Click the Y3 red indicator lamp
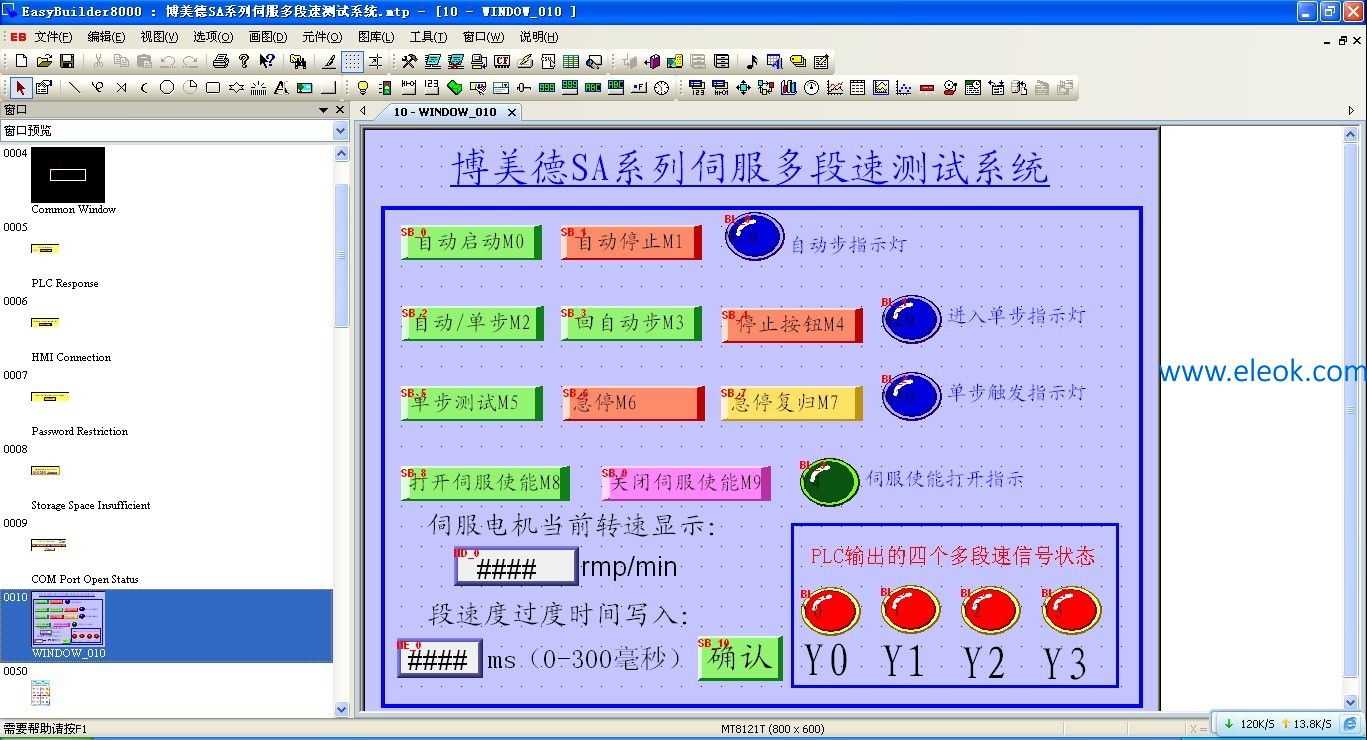The image size is (1367, 740). click(x=1072, y=610)
